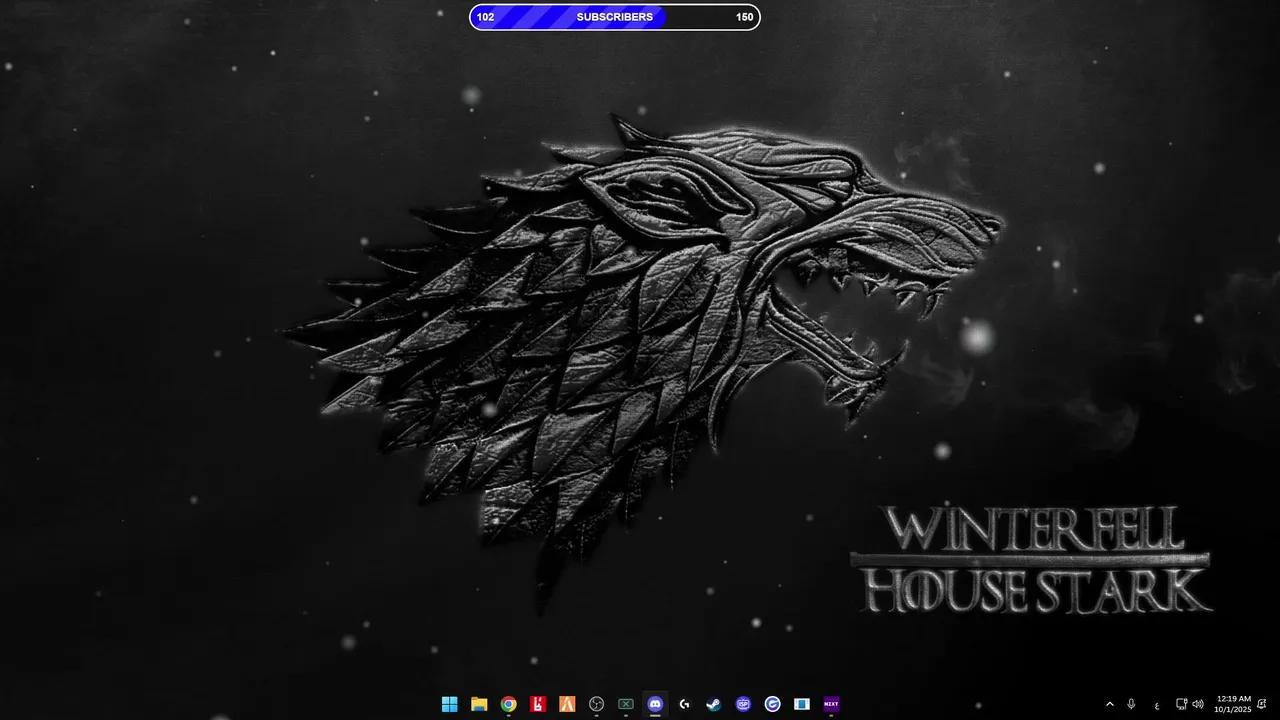Open the Windows Start menu
This screenshot has height=720, width=1280.
[450, 704]
